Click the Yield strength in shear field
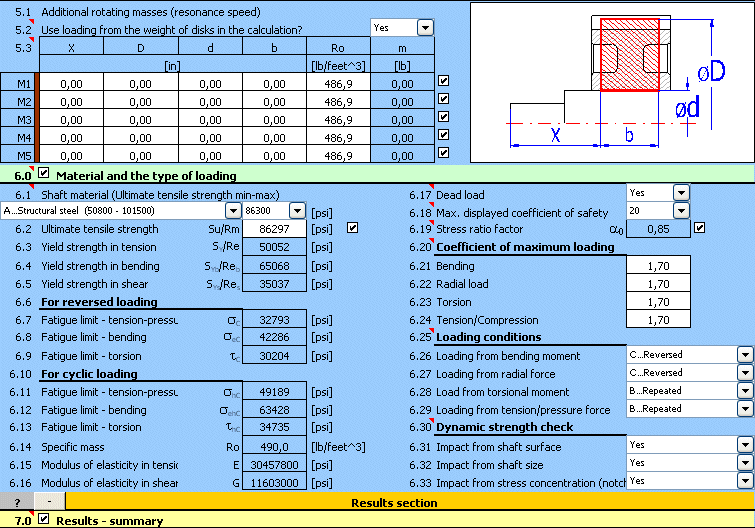 click(274, 284)
